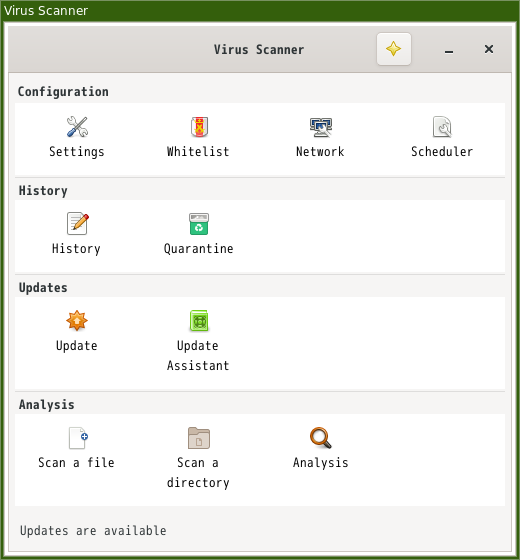Click the Updates are available status text
This screenshot has width=520, height=560.
coord(93,531)
